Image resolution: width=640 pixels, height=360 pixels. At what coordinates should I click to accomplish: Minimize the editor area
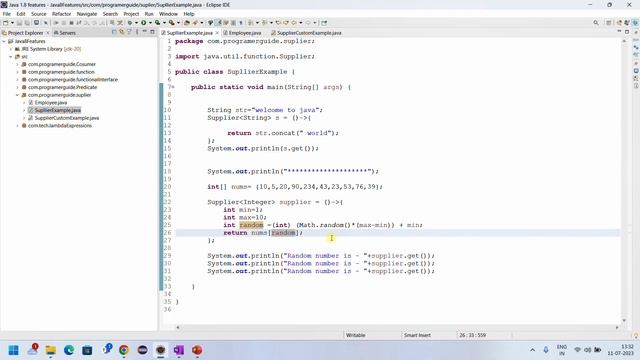click(x=619, y=32)
